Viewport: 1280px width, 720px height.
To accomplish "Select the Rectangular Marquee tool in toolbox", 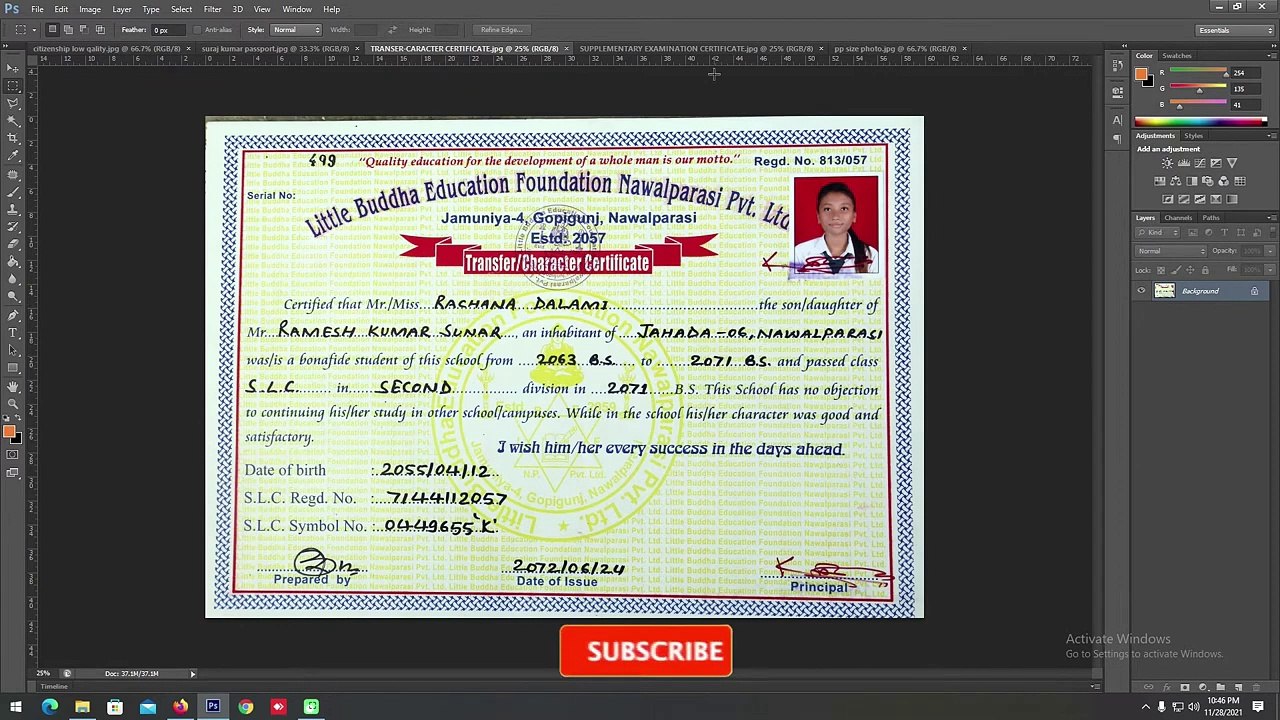I will (13, 86).
